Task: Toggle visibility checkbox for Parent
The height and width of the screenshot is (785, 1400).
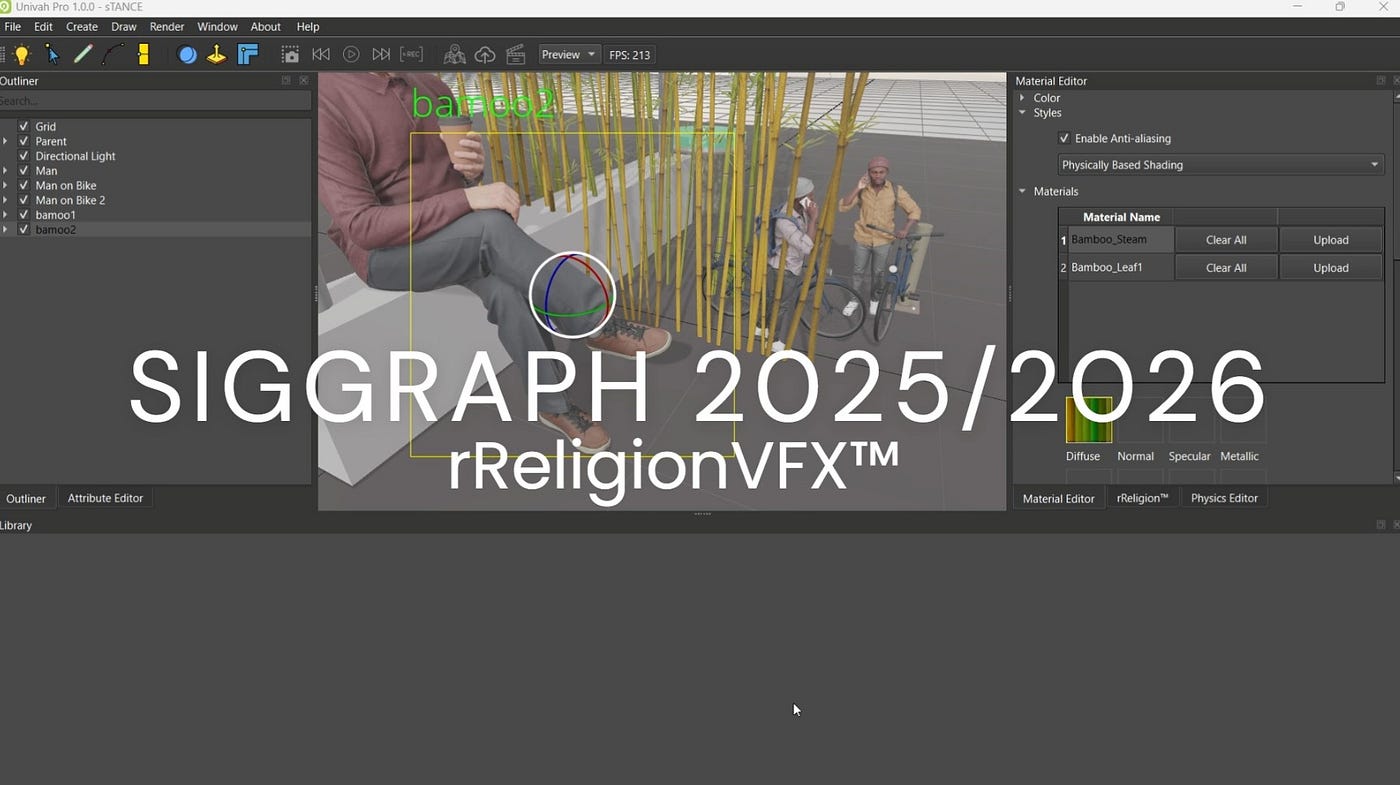Action: pyautogui.click(x=24, y=142)
